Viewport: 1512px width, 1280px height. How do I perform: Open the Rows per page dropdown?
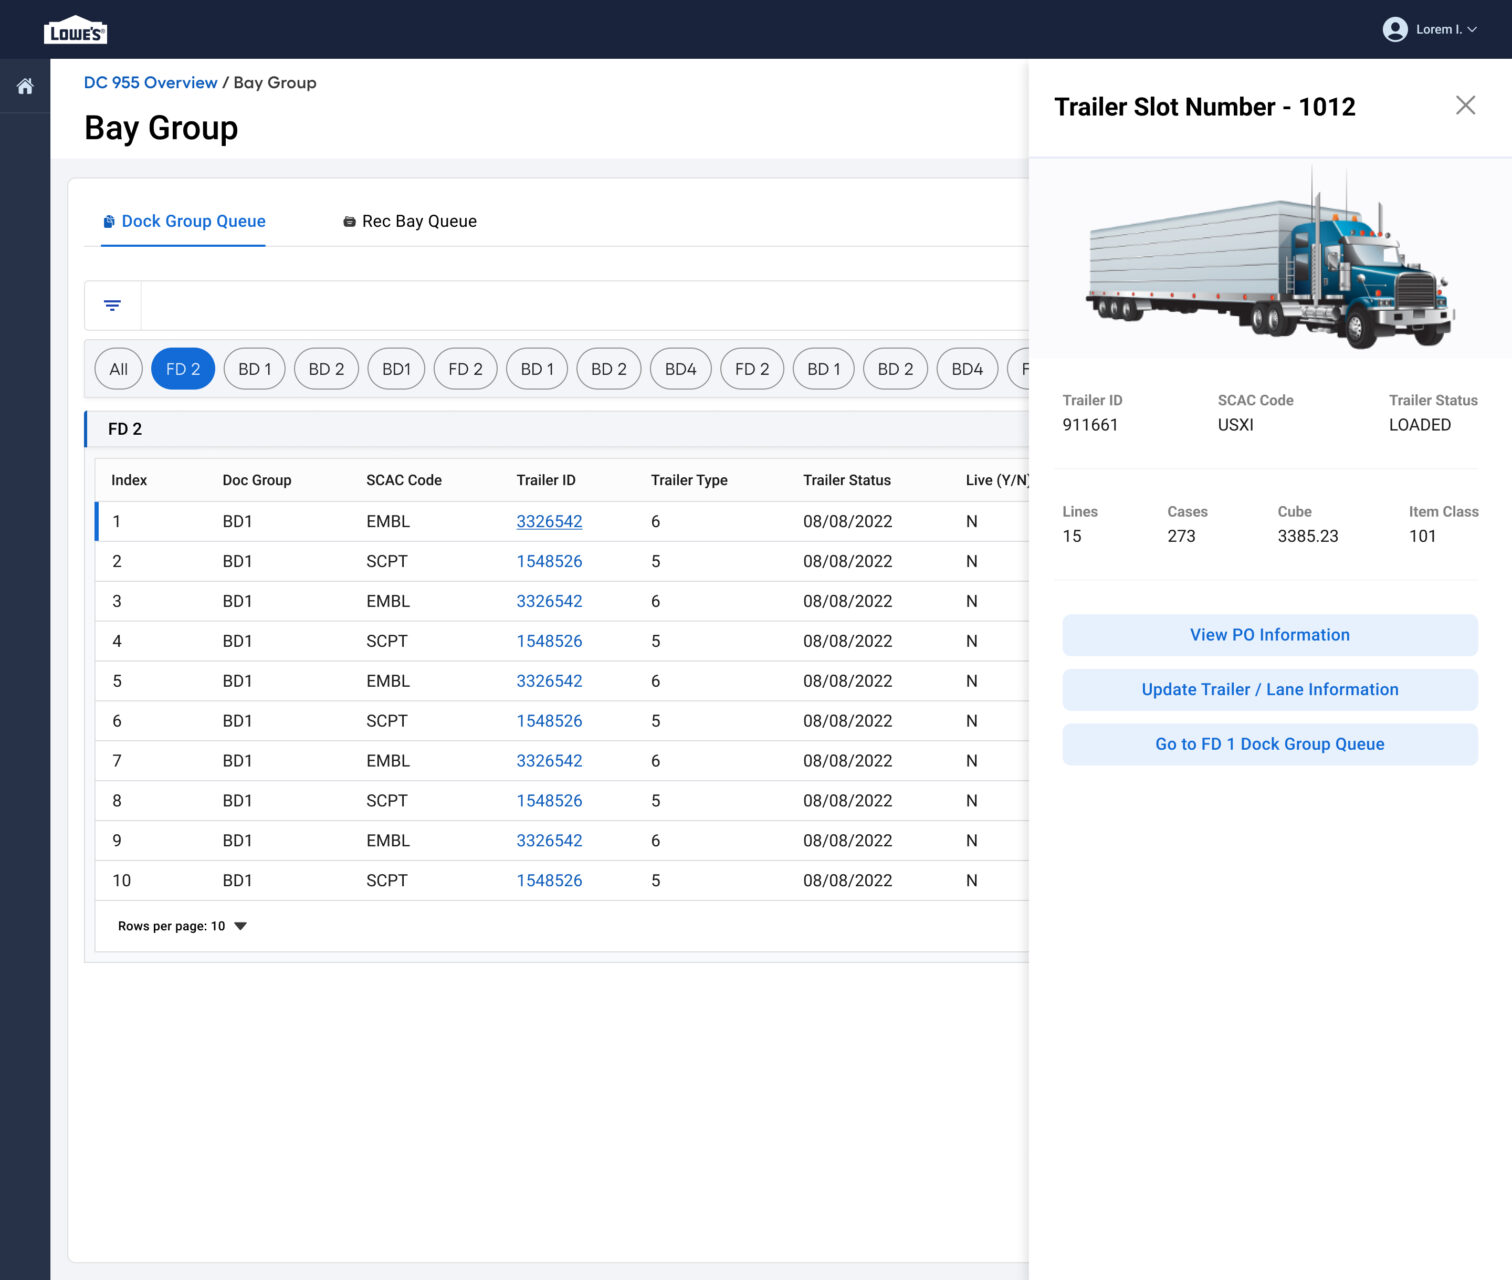[x=240, y=926]
